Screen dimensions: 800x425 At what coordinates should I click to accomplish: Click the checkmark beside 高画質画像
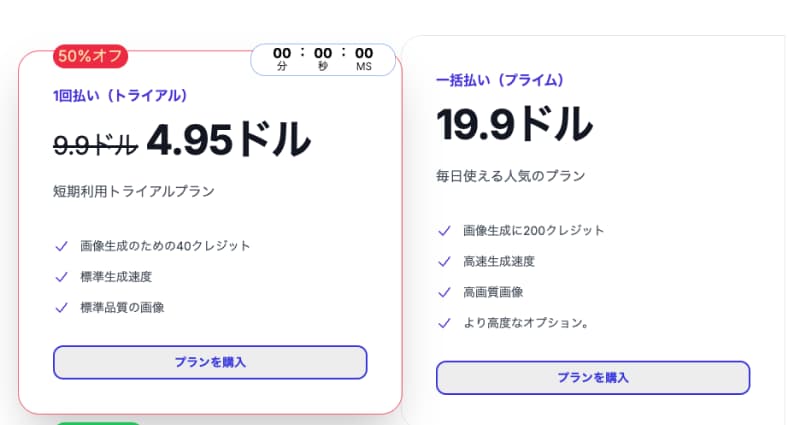tap(444, 292)
